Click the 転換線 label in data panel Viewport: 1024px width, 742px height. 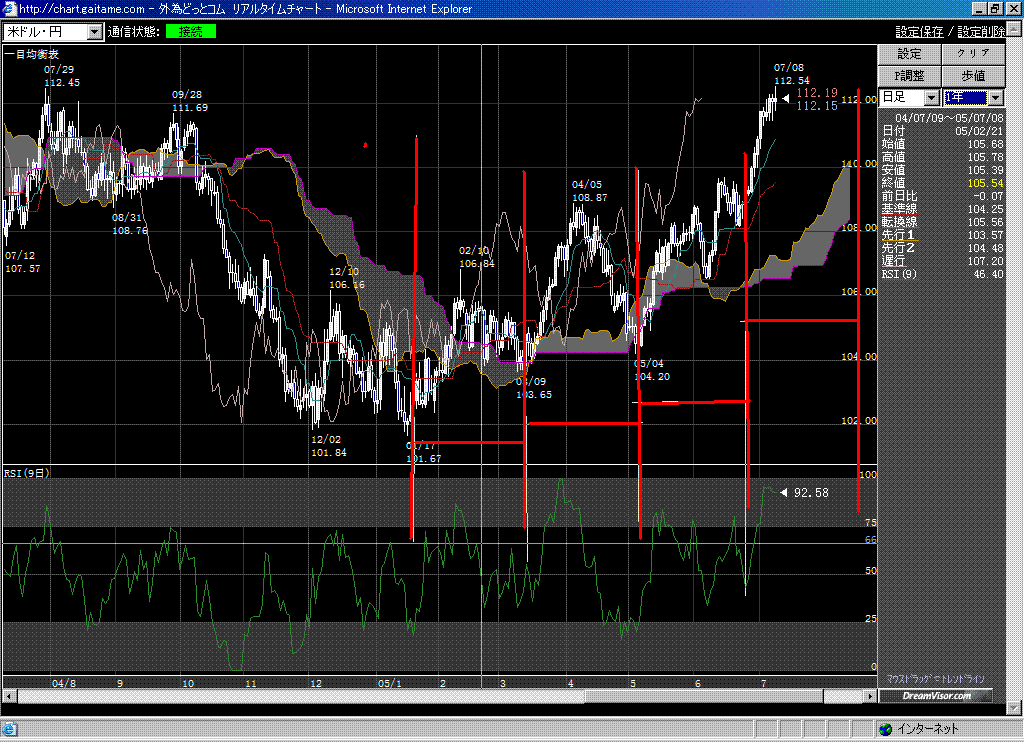tap(899, 222)
